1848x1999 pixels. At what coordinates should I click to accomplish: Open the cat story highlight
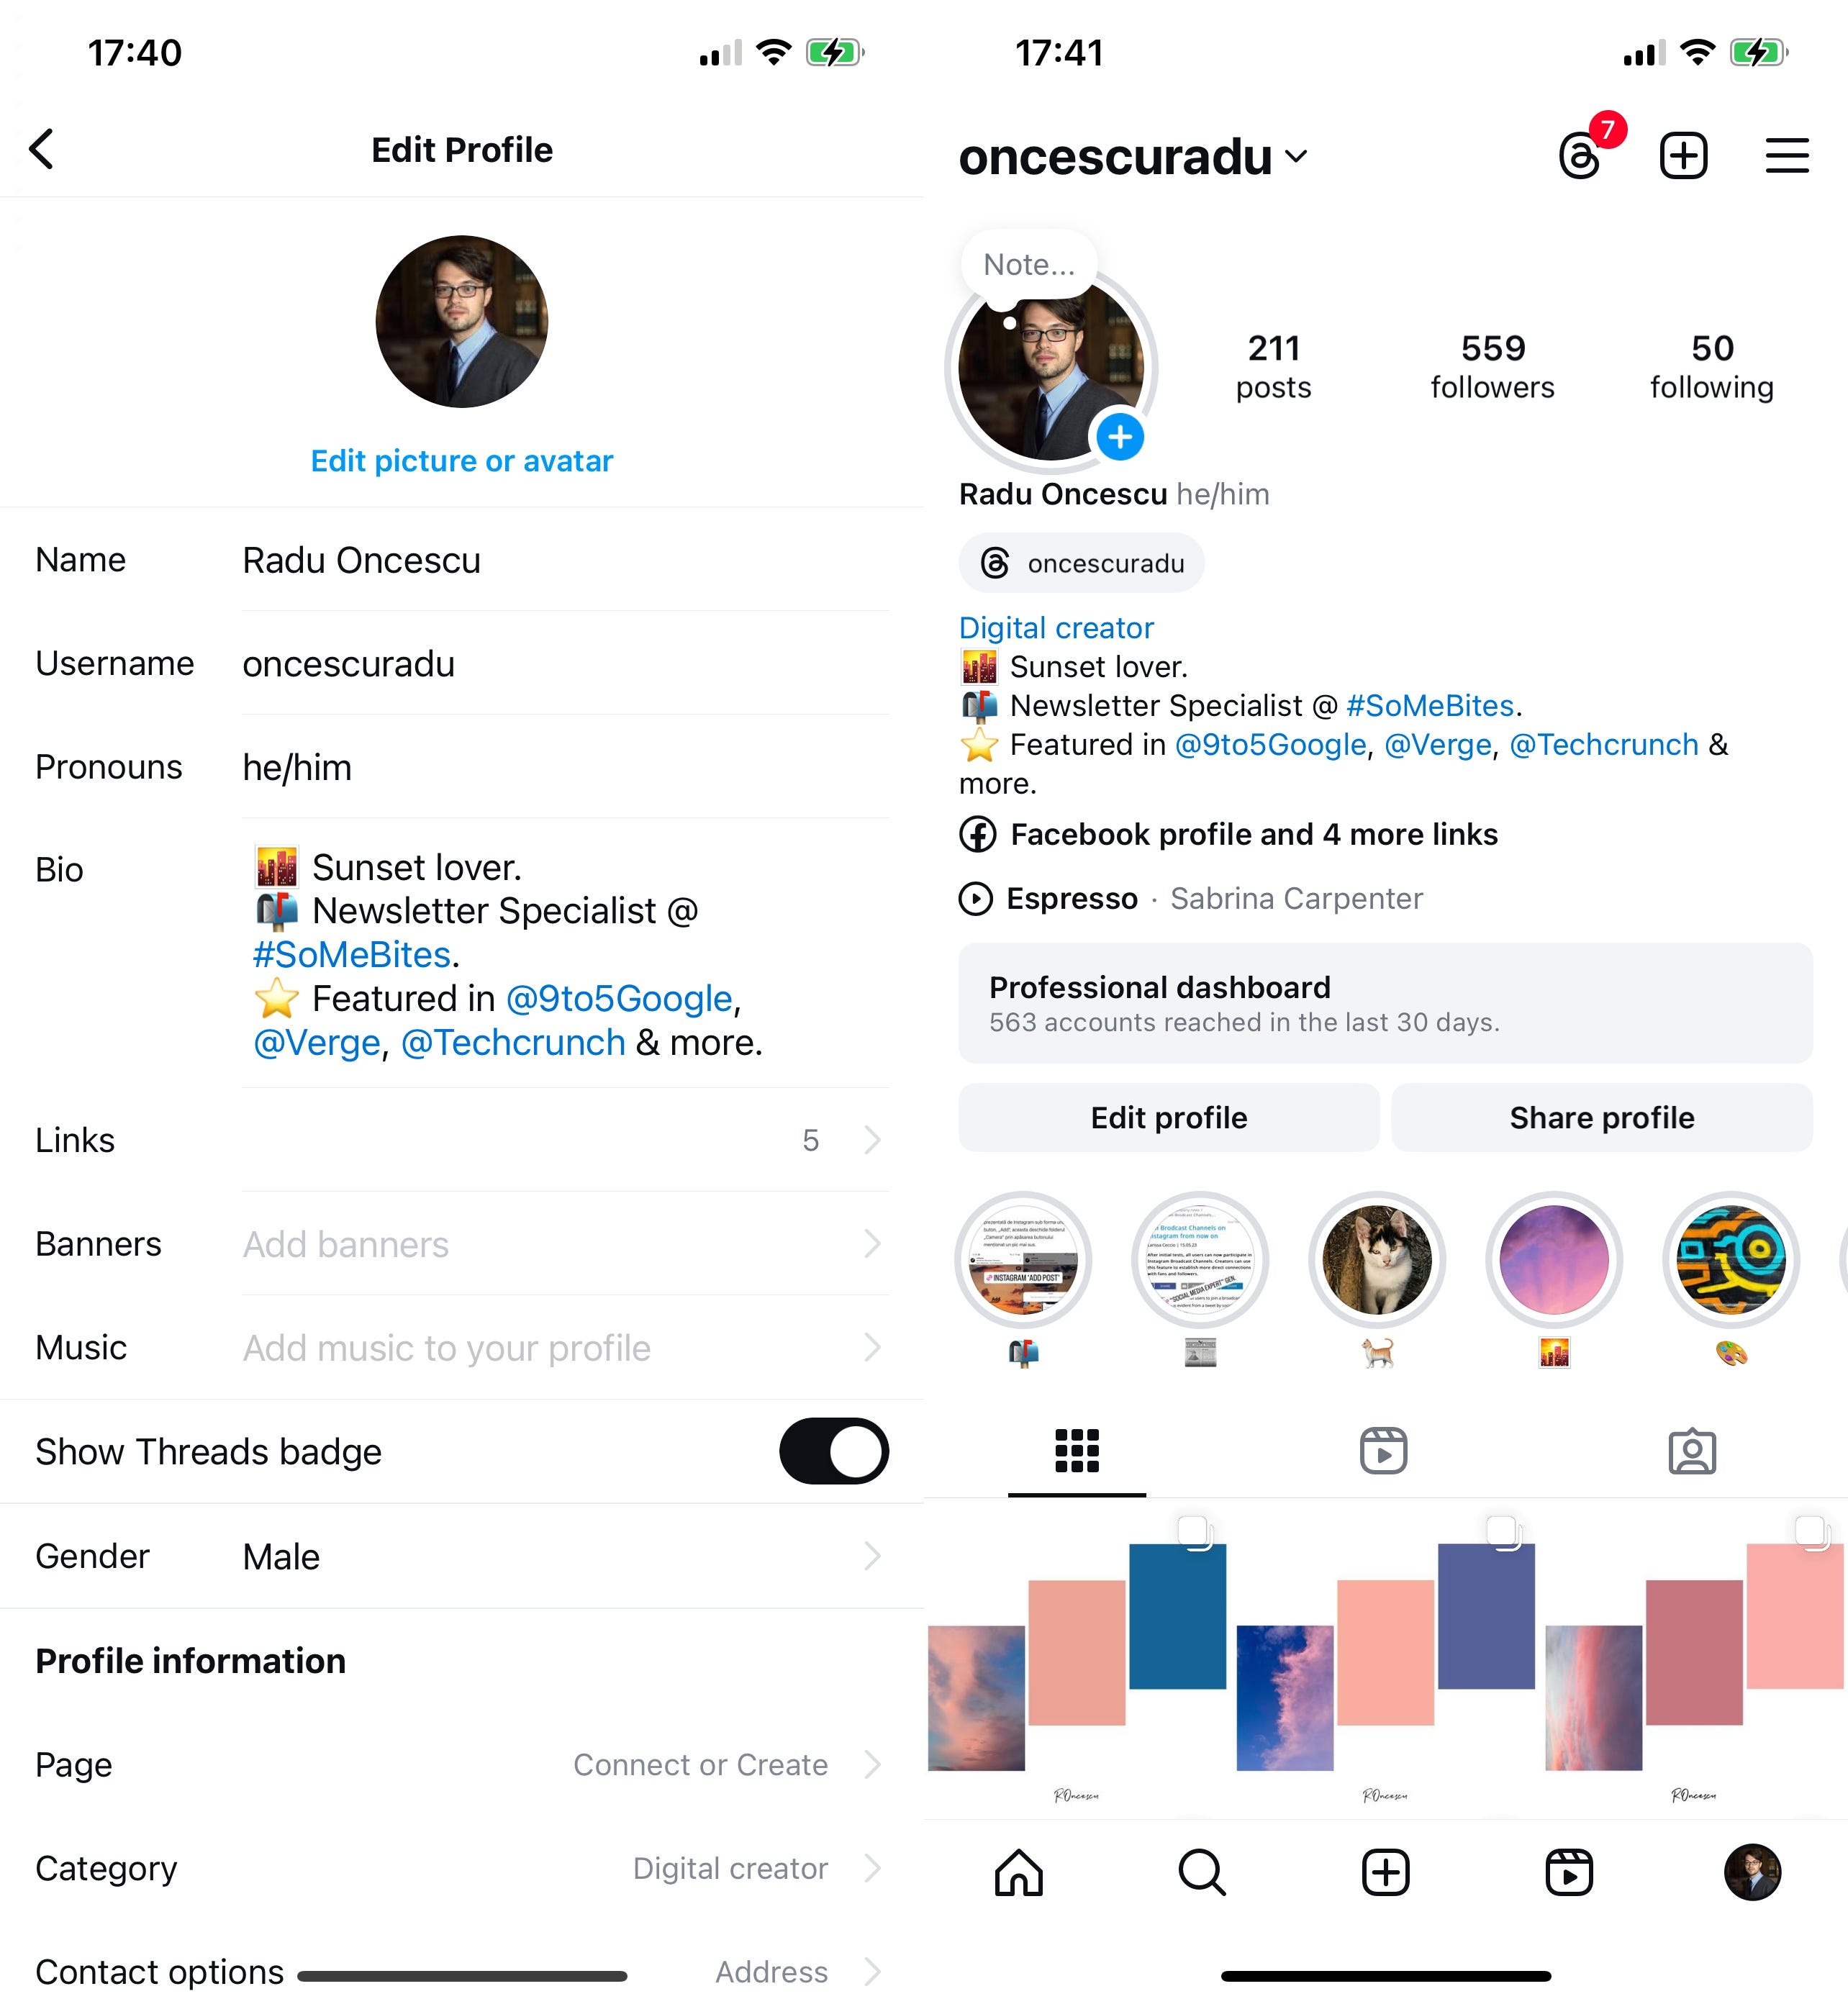coord(1377,1259)
